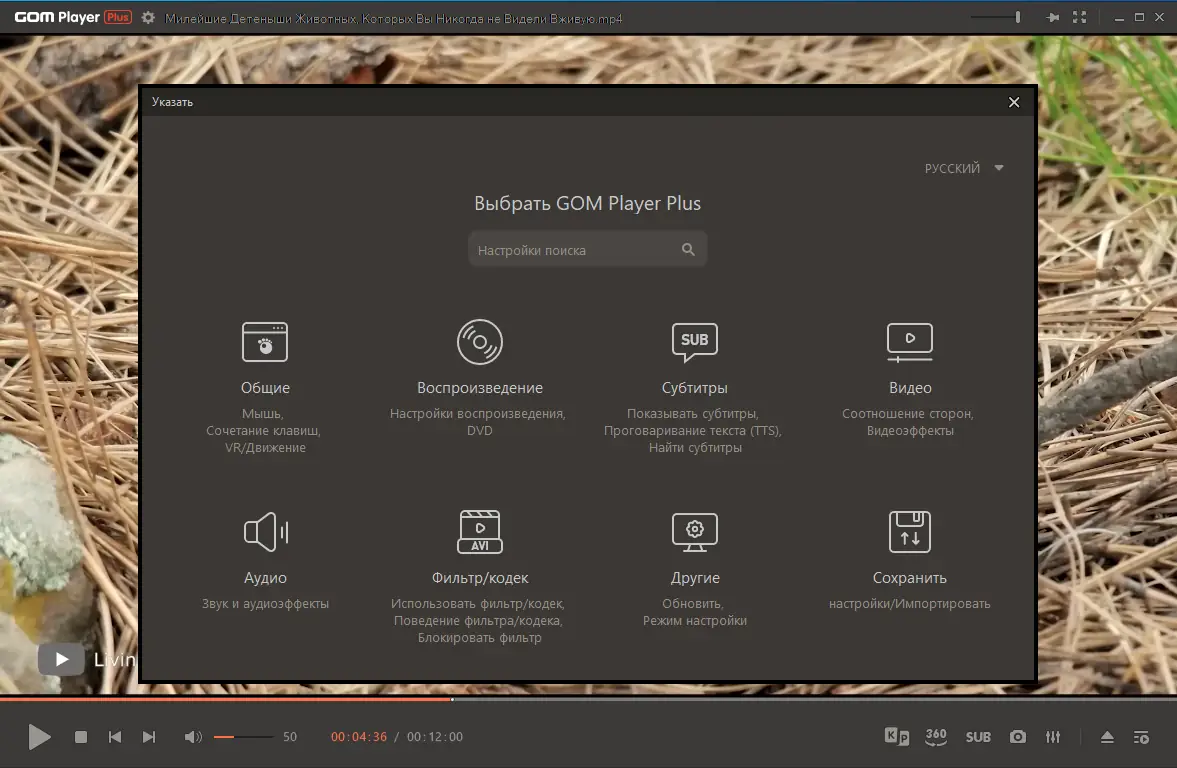The image size is (1177, 768).
Task: Stop playback with the stop button
Action: pos(81,737)
